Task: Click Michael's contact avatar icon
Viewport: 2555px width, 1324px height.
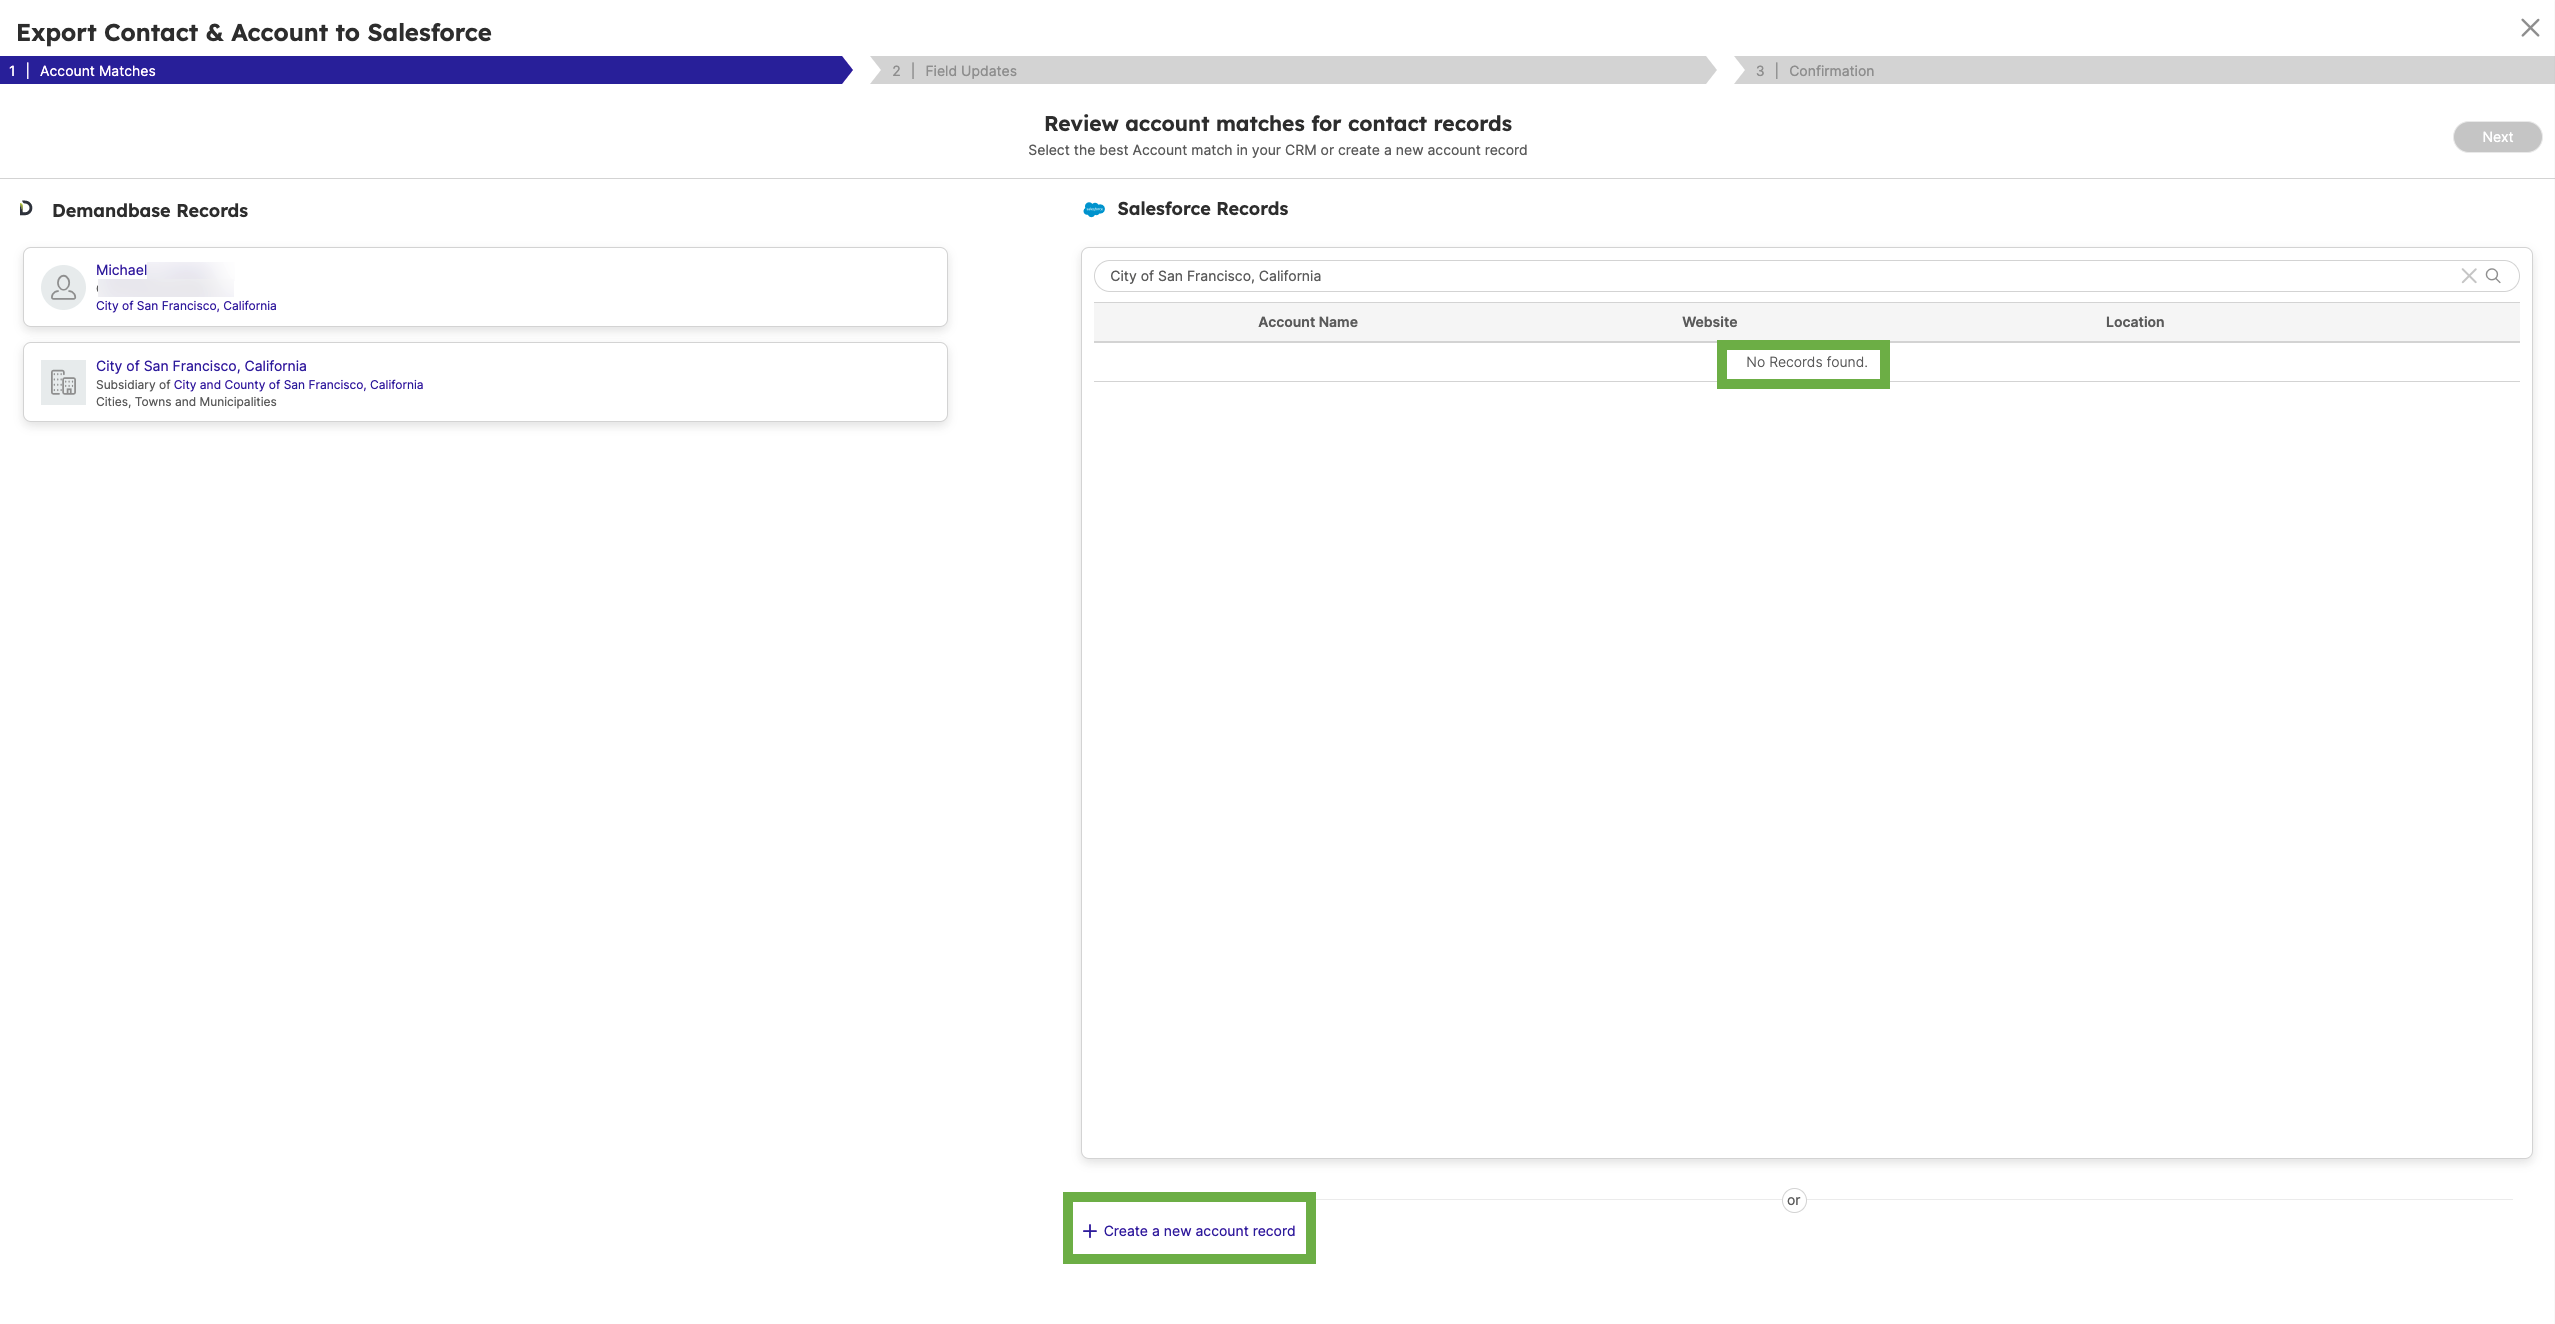Action: pyautogui.click(x=63, y=288)
